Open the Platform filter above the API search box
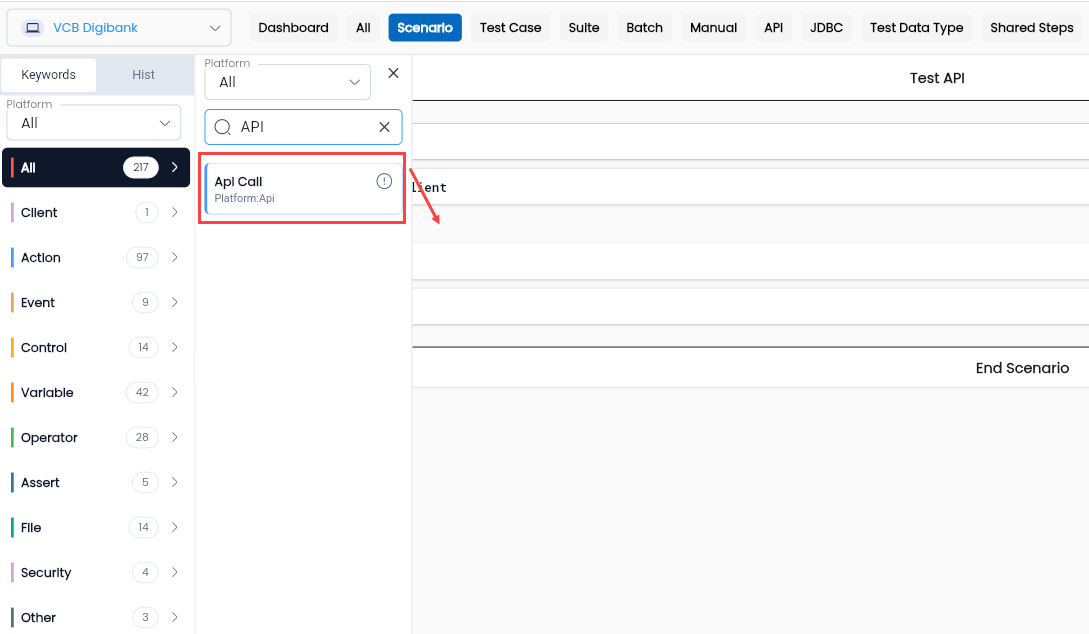 click(288, 82)
